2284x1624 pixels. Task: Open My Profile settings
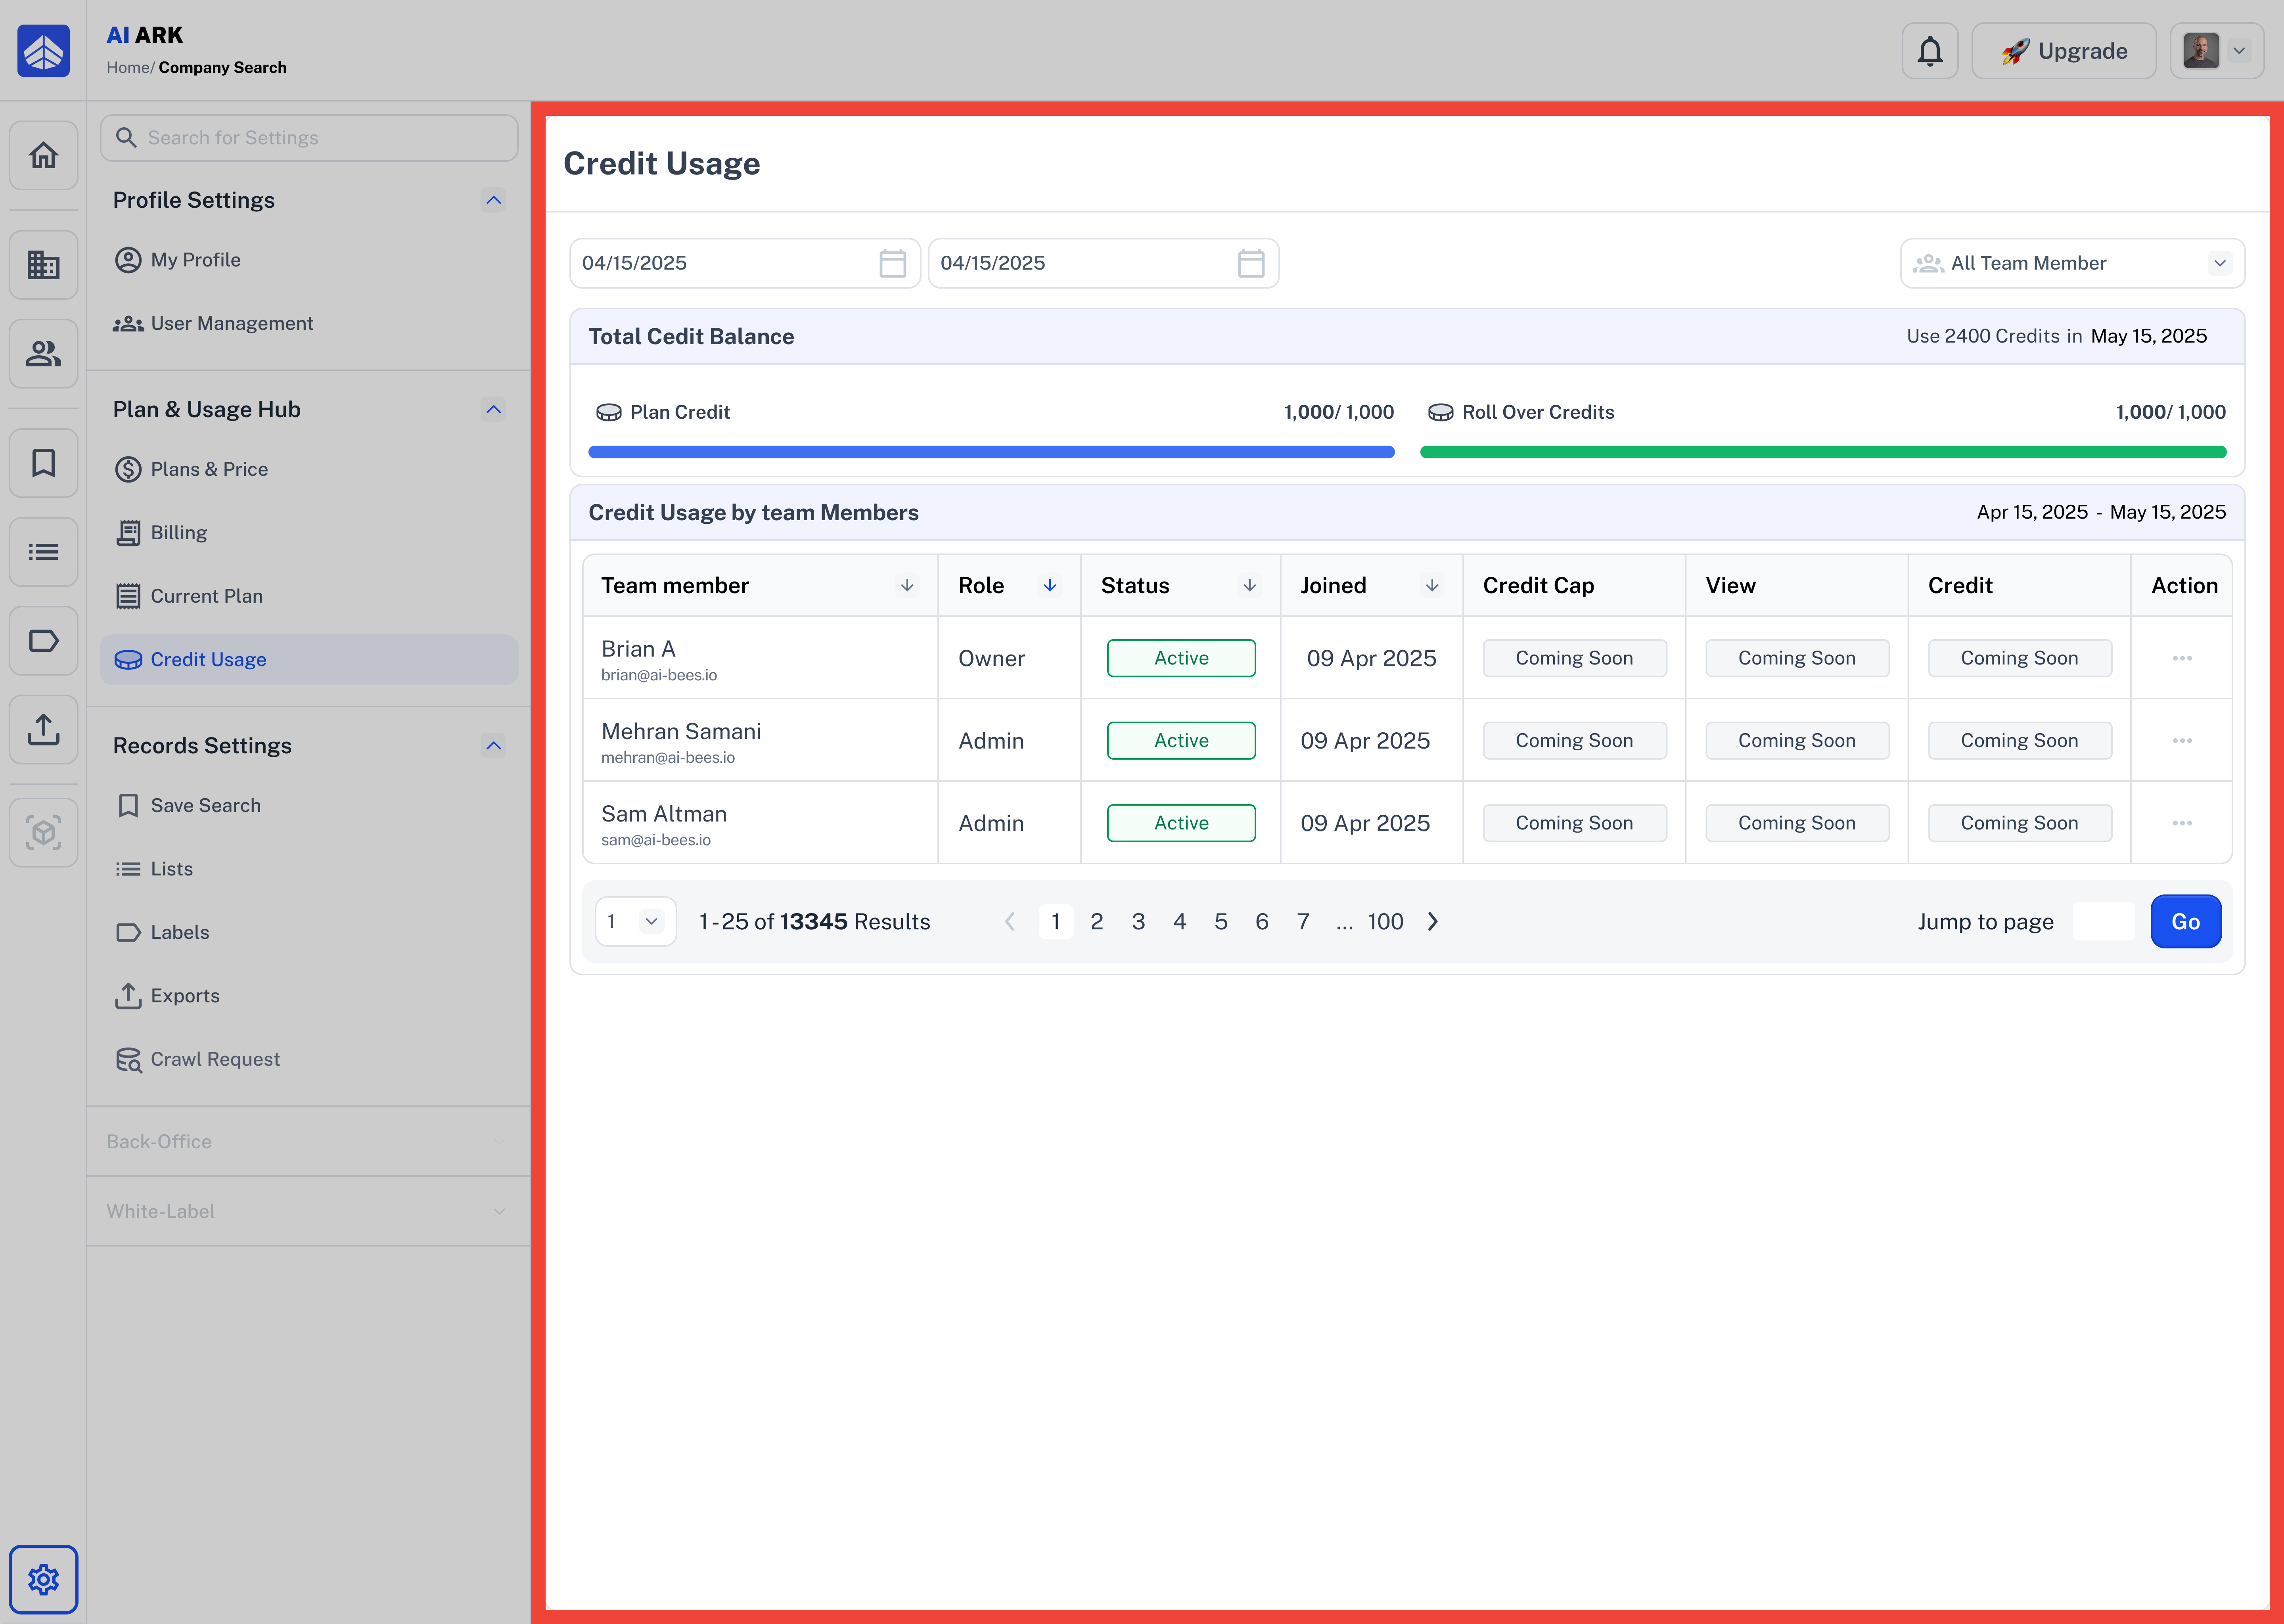point(308,260)
